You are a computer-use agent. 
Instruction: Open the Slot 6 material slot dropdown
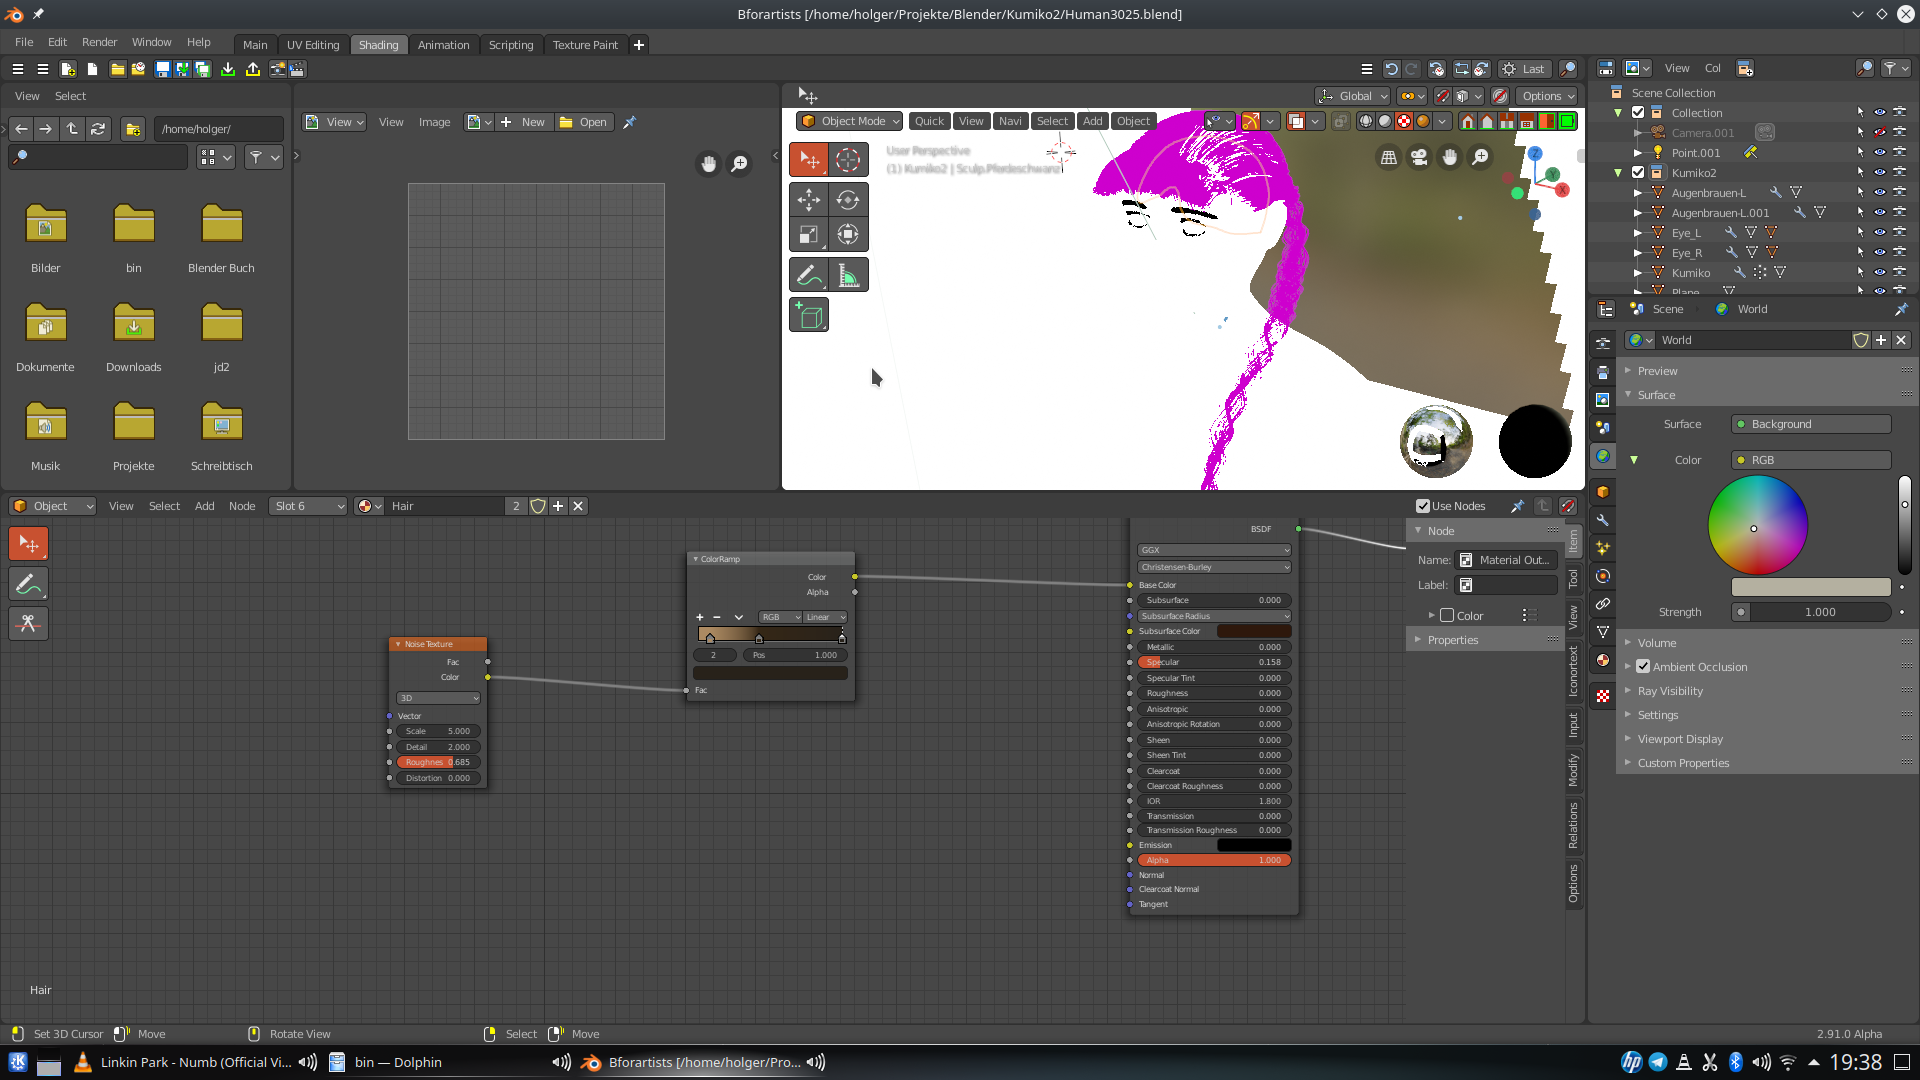pos(308,506)
